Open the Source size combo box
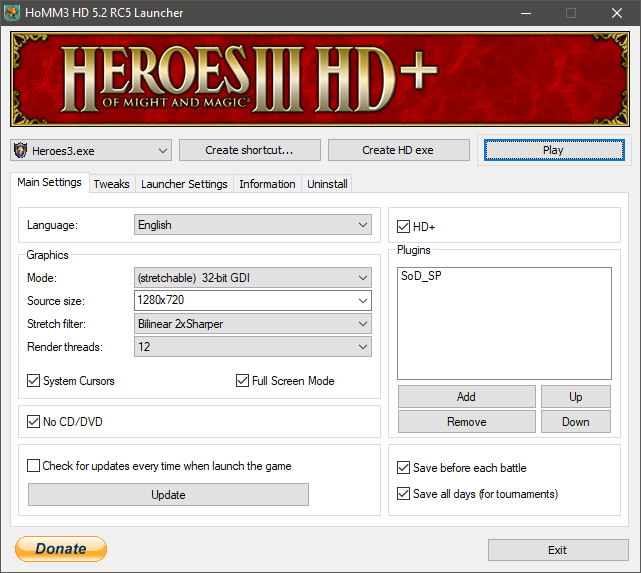 point(252,300)
